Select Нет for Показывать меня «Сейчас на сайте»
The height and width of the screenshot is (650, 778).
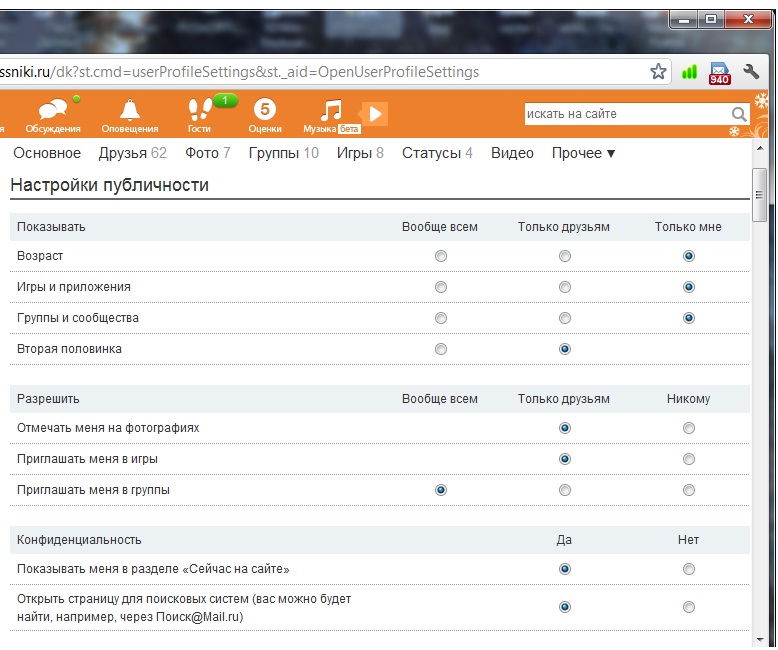(688, 569)
